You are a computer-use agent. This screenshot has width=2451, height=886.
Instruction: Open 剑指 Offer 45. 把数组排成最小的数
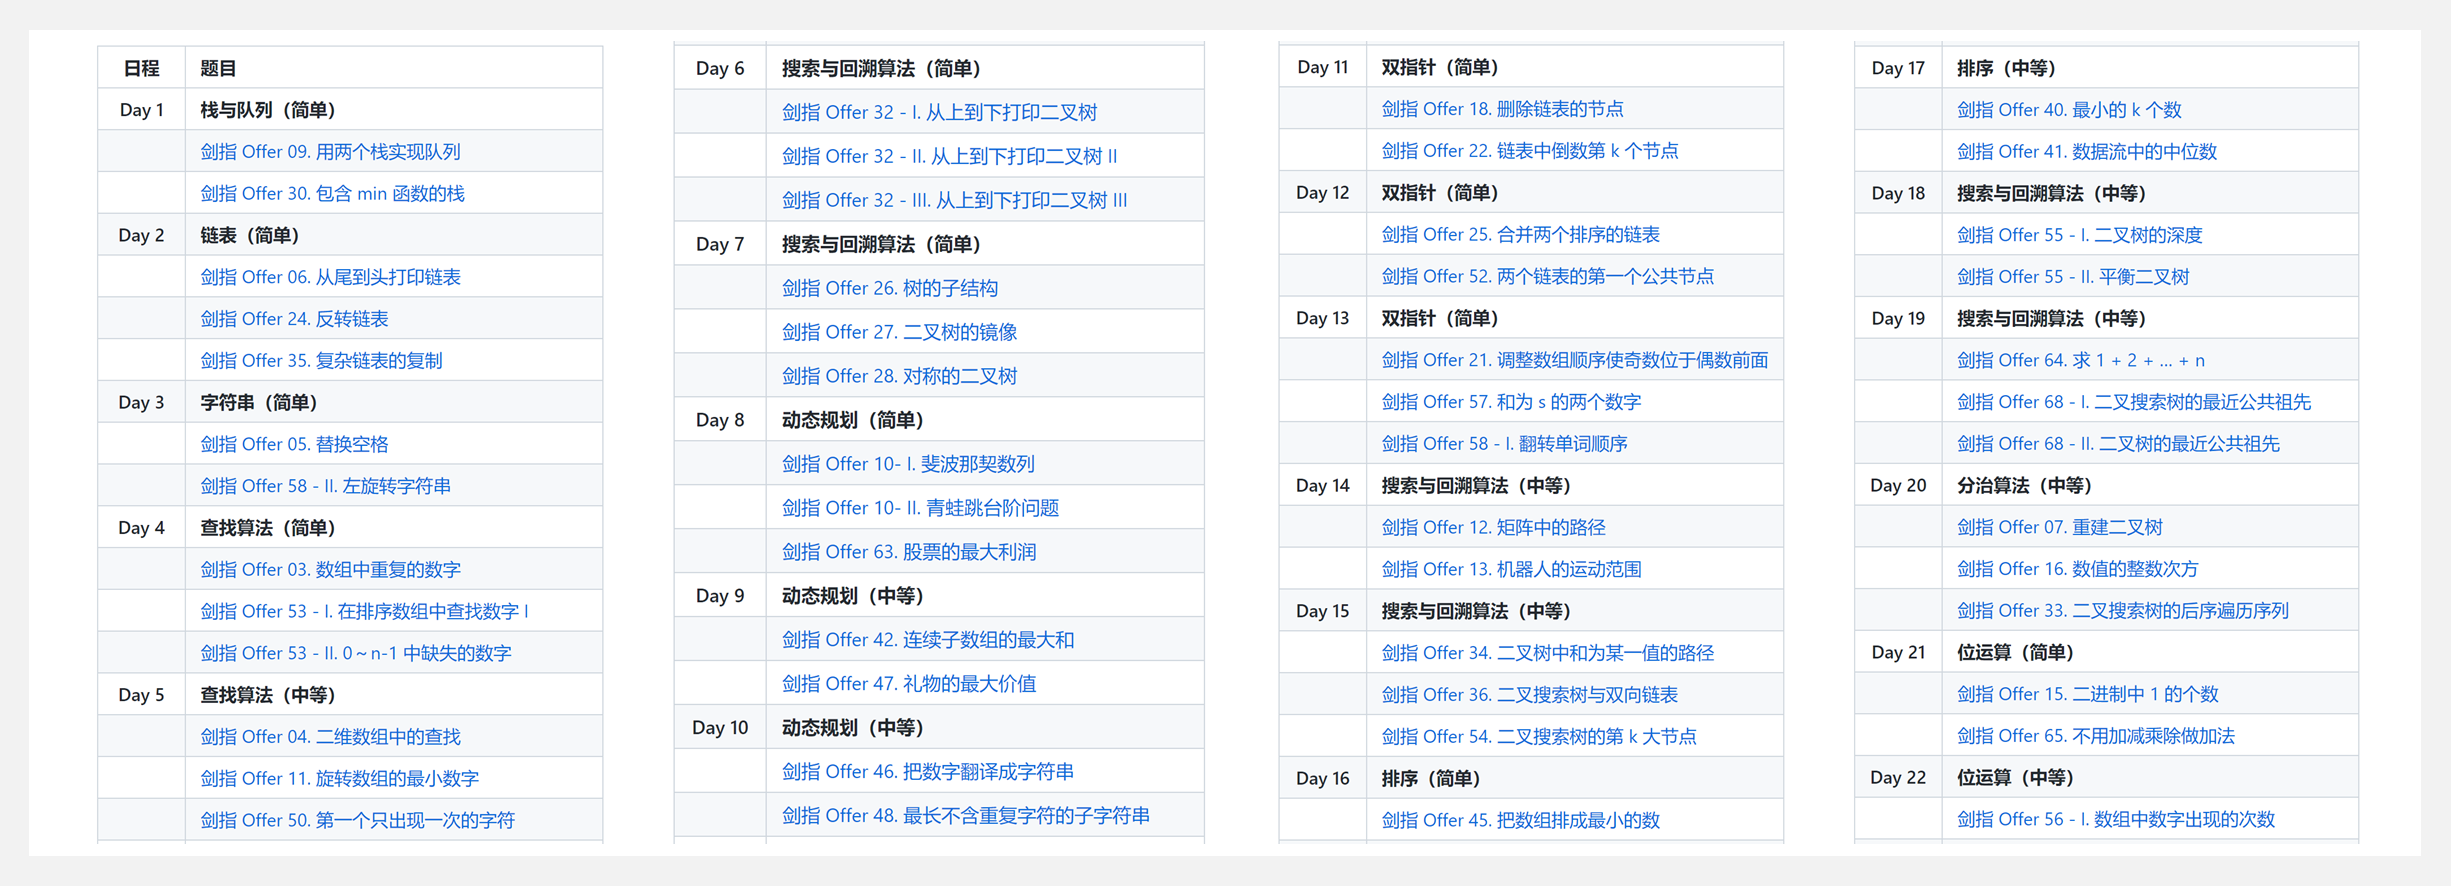pyautogui.click(x=1520, y=821)
